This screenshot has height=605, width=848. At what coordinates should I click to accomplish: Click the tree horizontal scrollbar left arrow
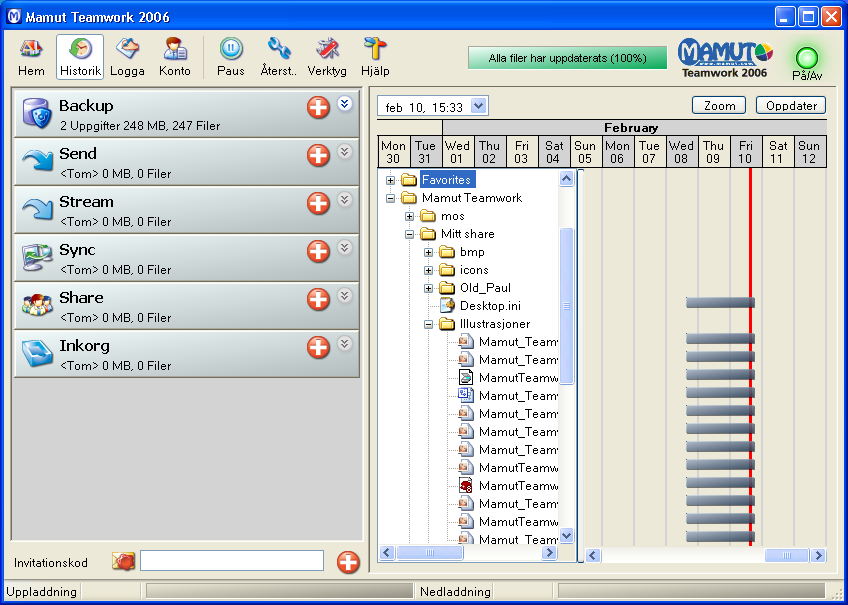[386, 553]
